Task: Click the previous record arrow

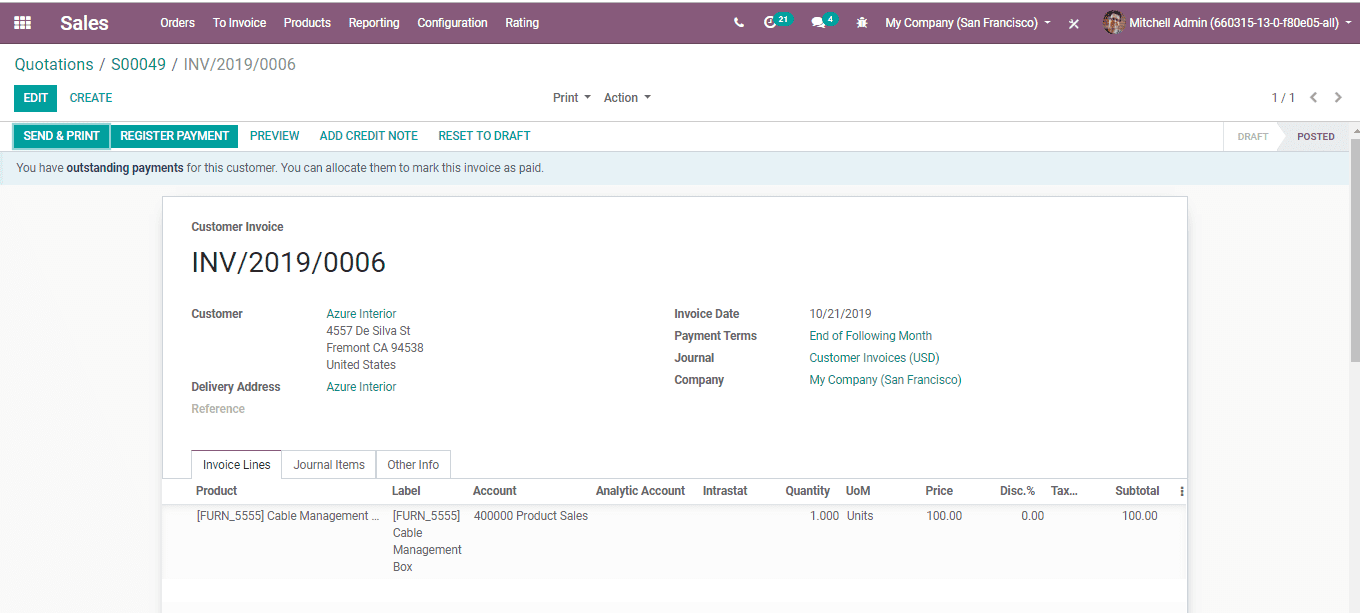Action: (1314, 98)
